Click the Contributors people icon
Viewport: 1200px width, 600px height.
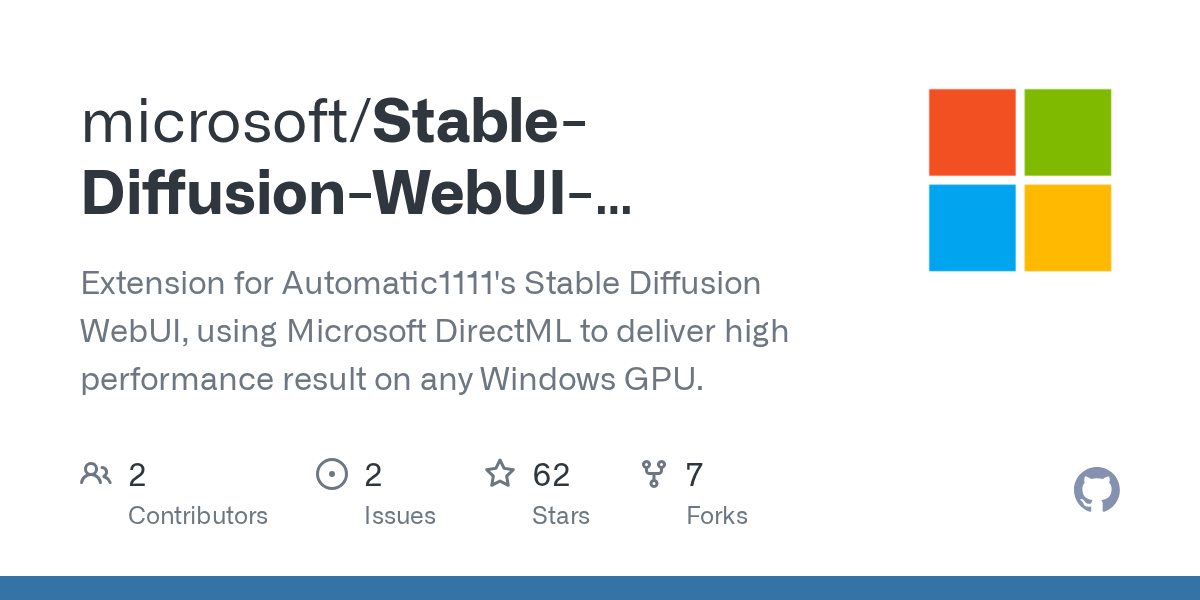click(96, 473)
